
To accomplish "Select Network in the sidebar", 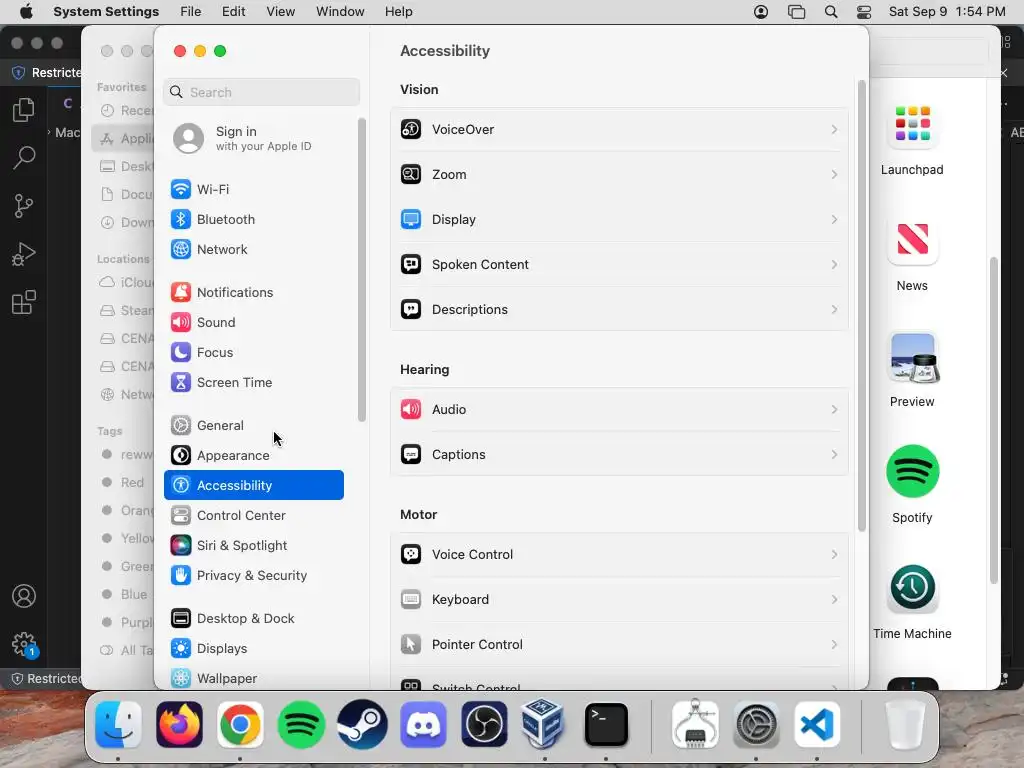I will (x=254, y=249).
